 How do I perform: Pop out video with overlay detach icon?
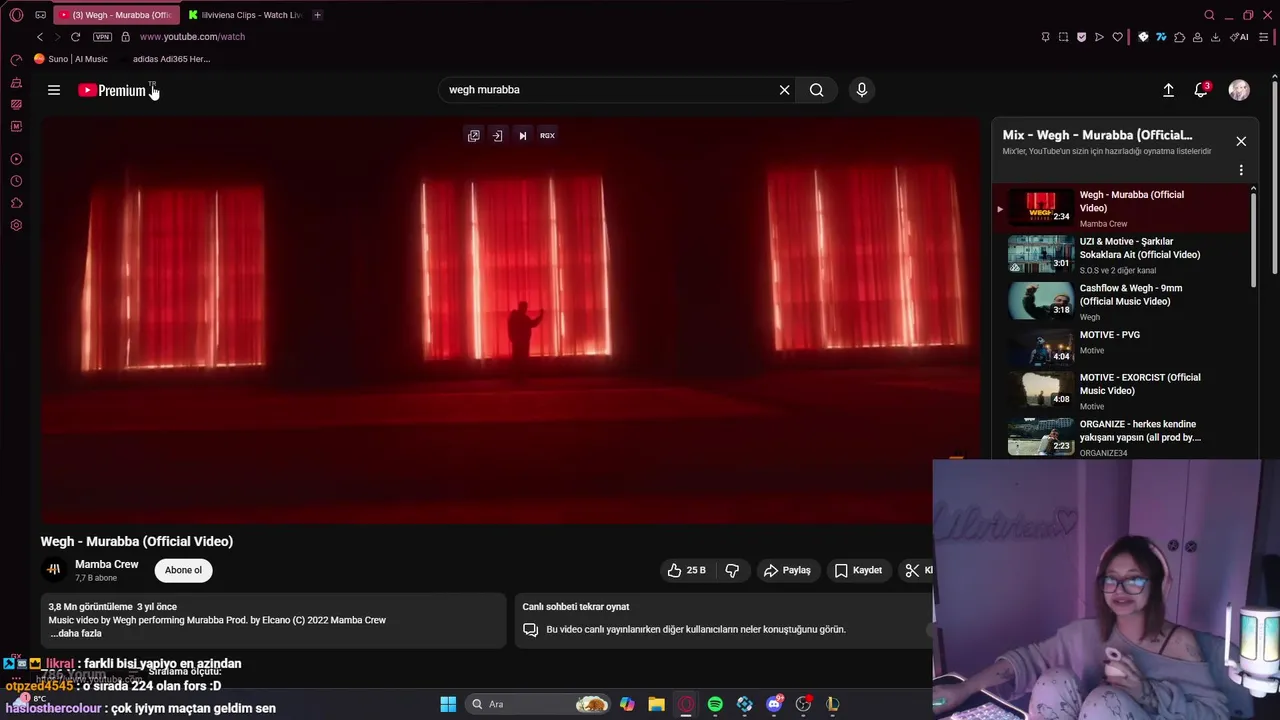[x=474, y=136]
